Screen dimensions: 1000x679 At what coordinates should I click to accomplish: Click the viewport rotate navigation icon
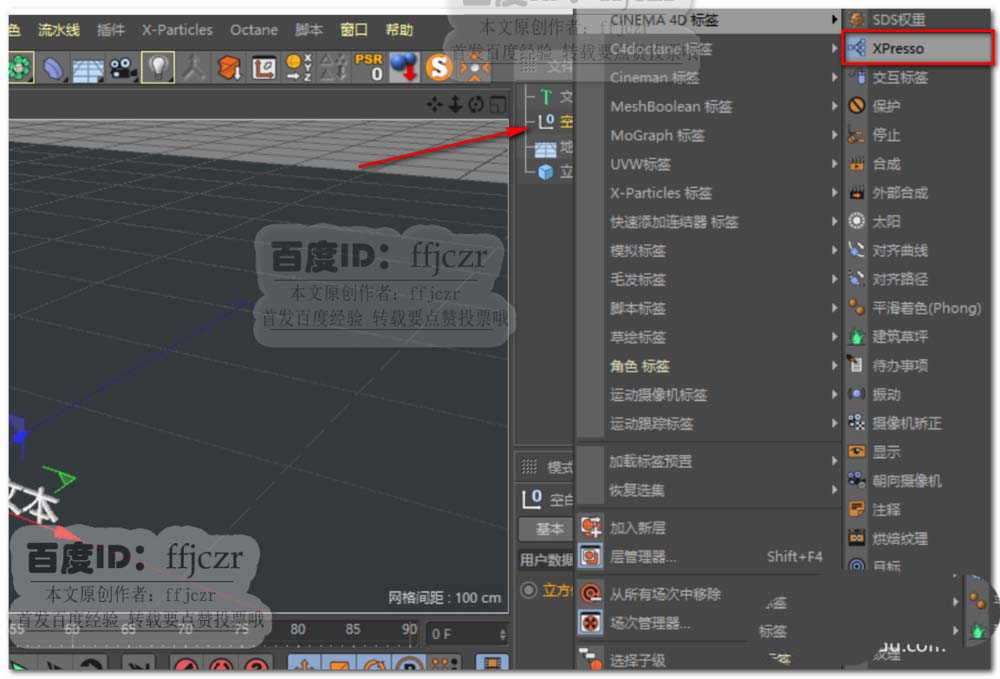[x=476, y=105]
